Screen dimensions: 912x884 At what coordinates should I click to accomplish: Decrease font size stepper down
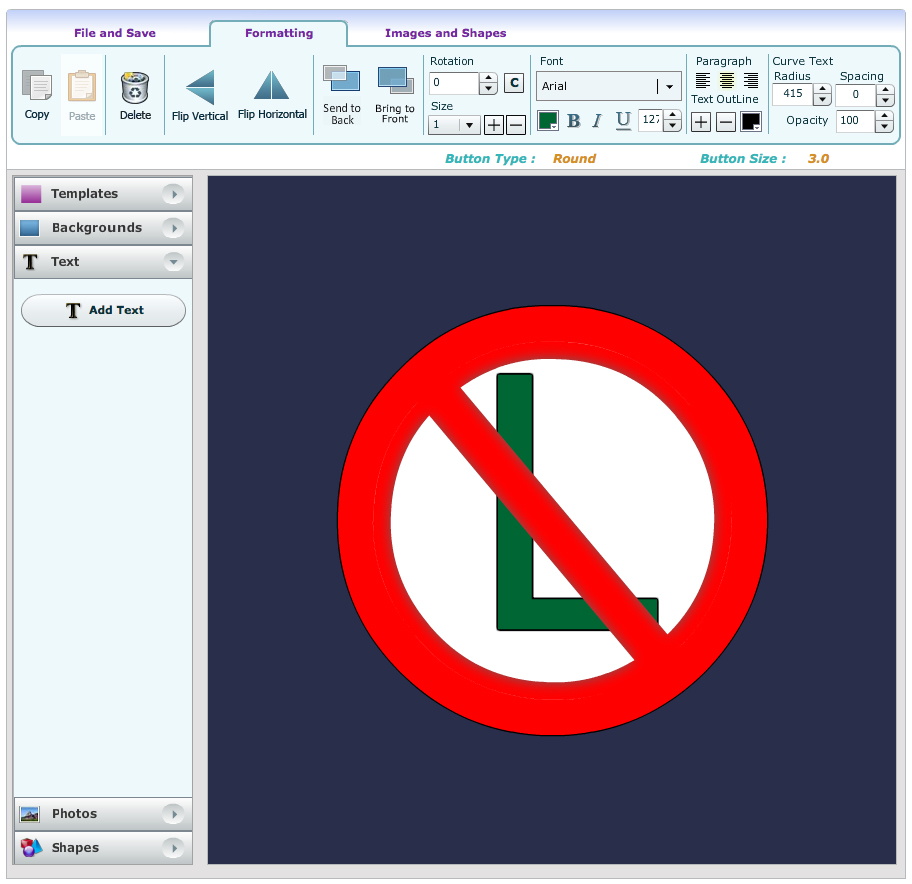pos(672,126)
